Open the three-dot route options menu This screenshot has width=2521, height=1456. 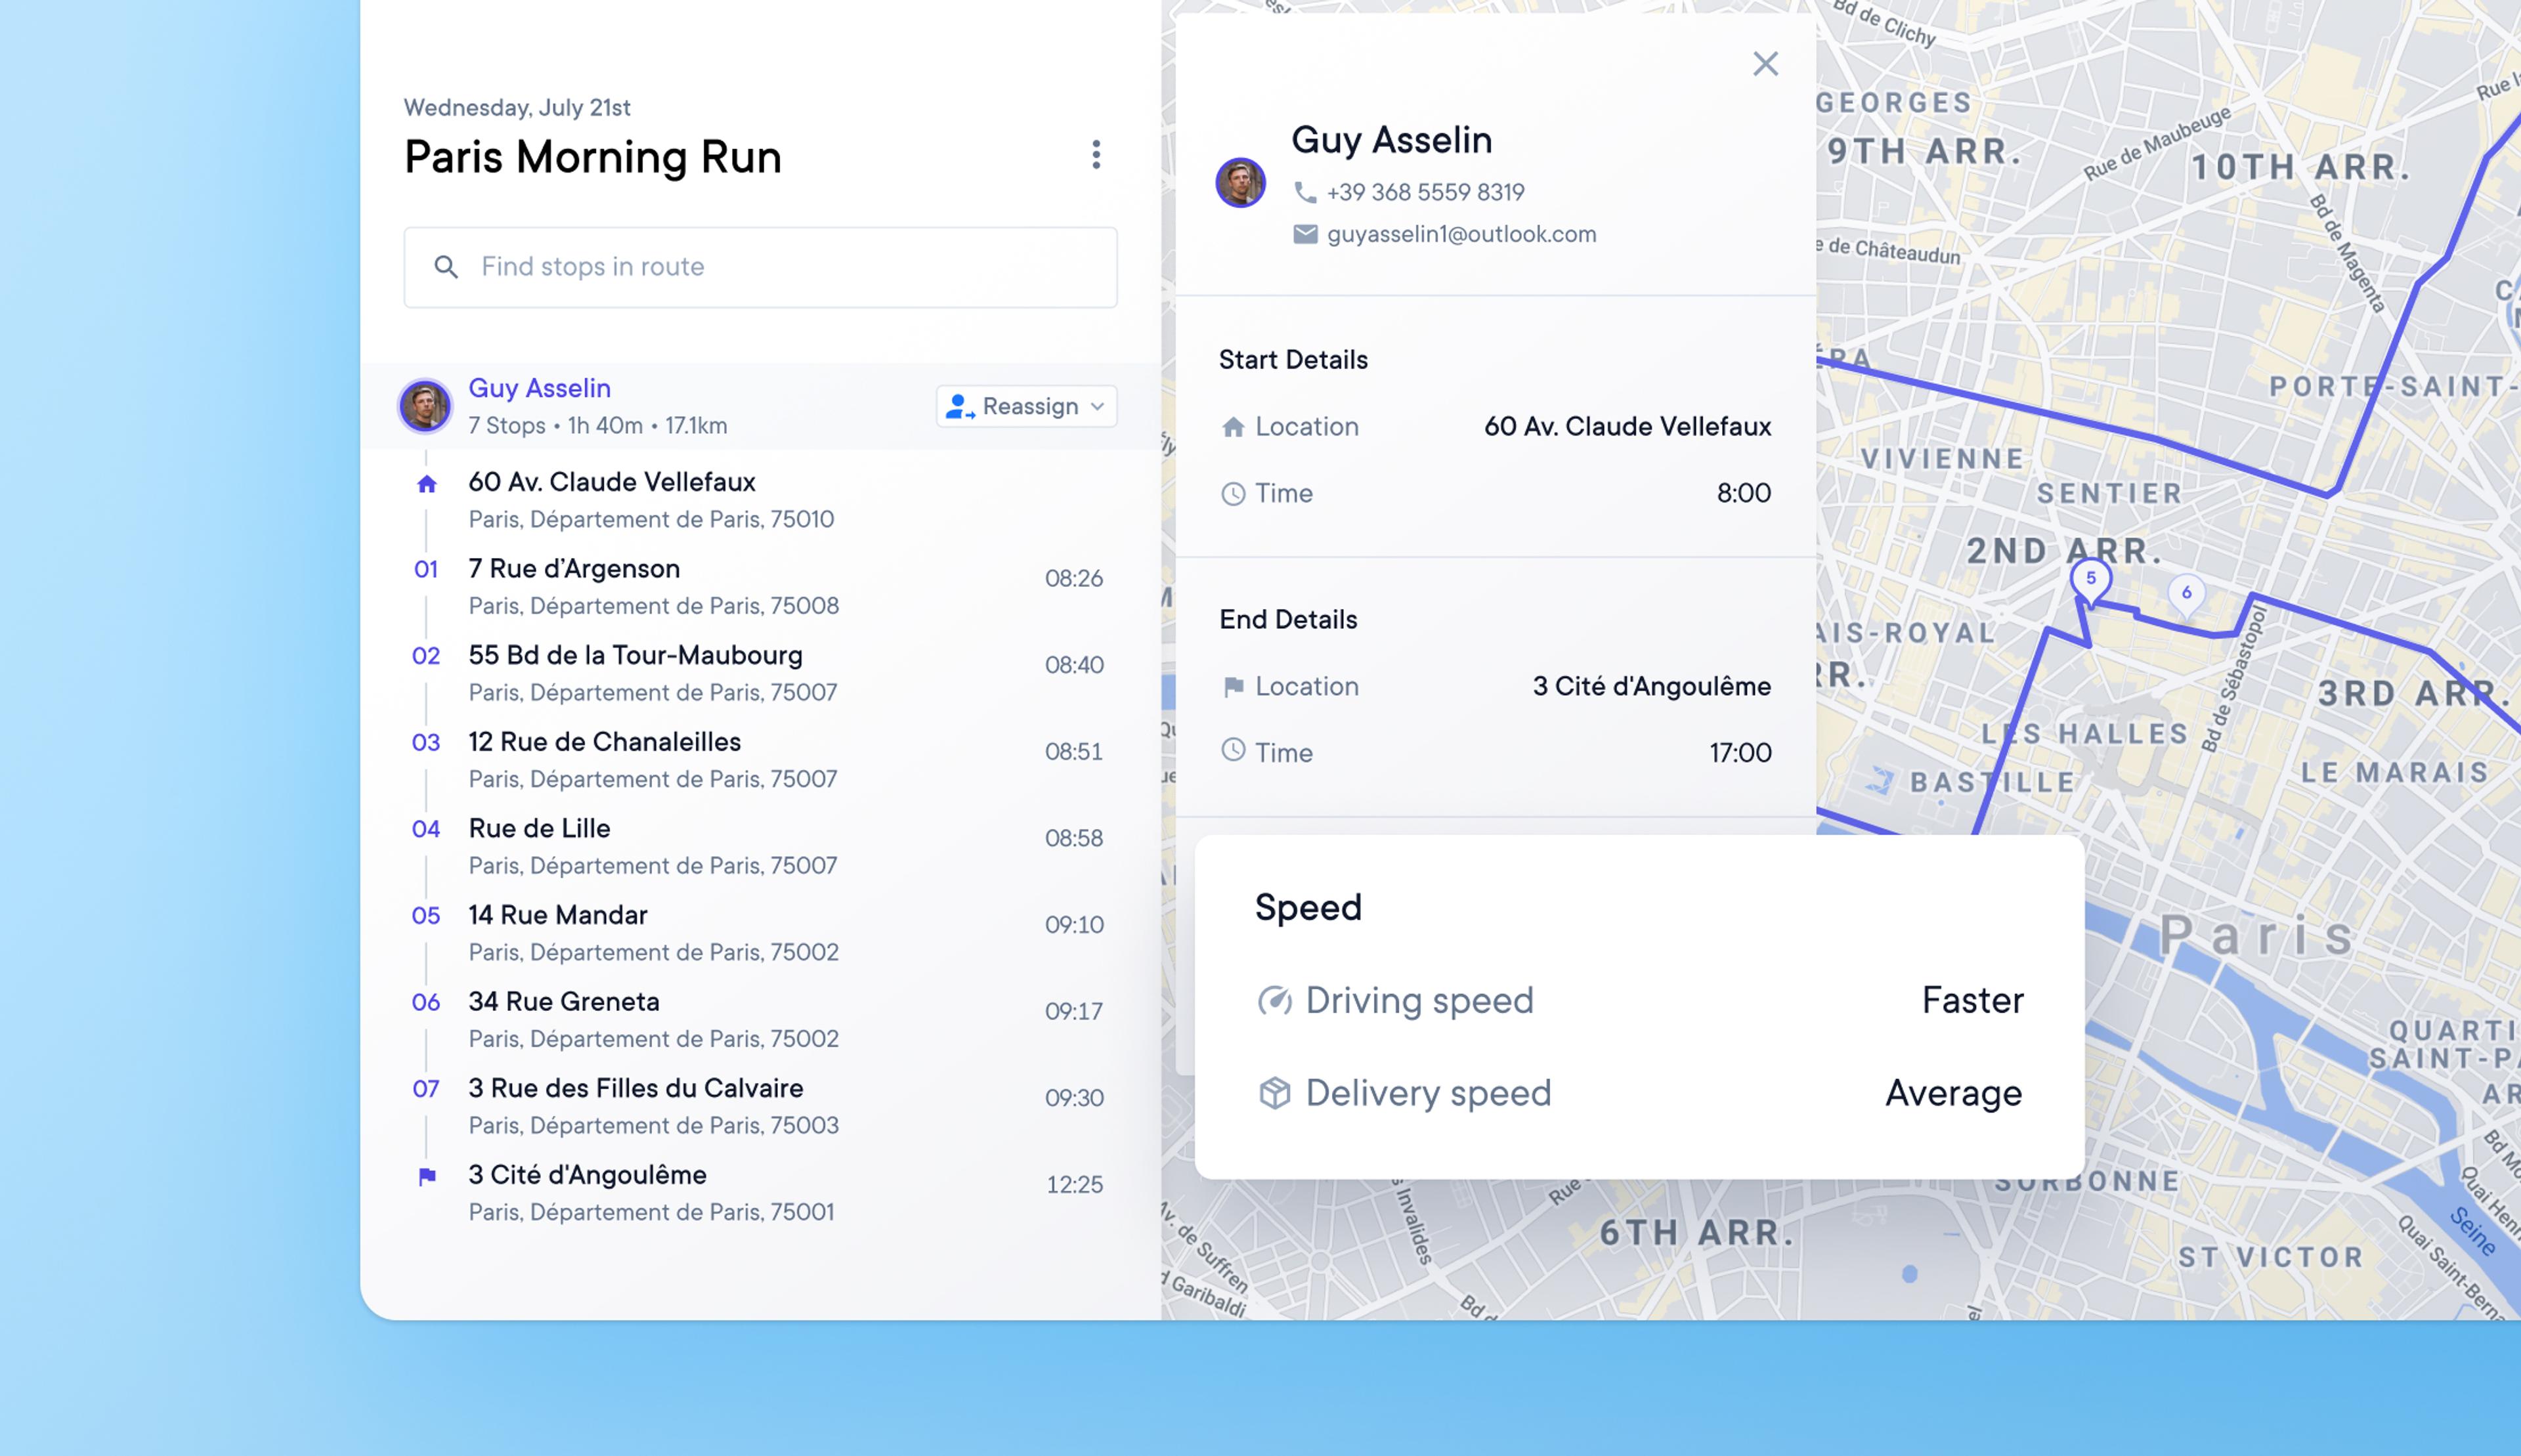point(1096,154)
